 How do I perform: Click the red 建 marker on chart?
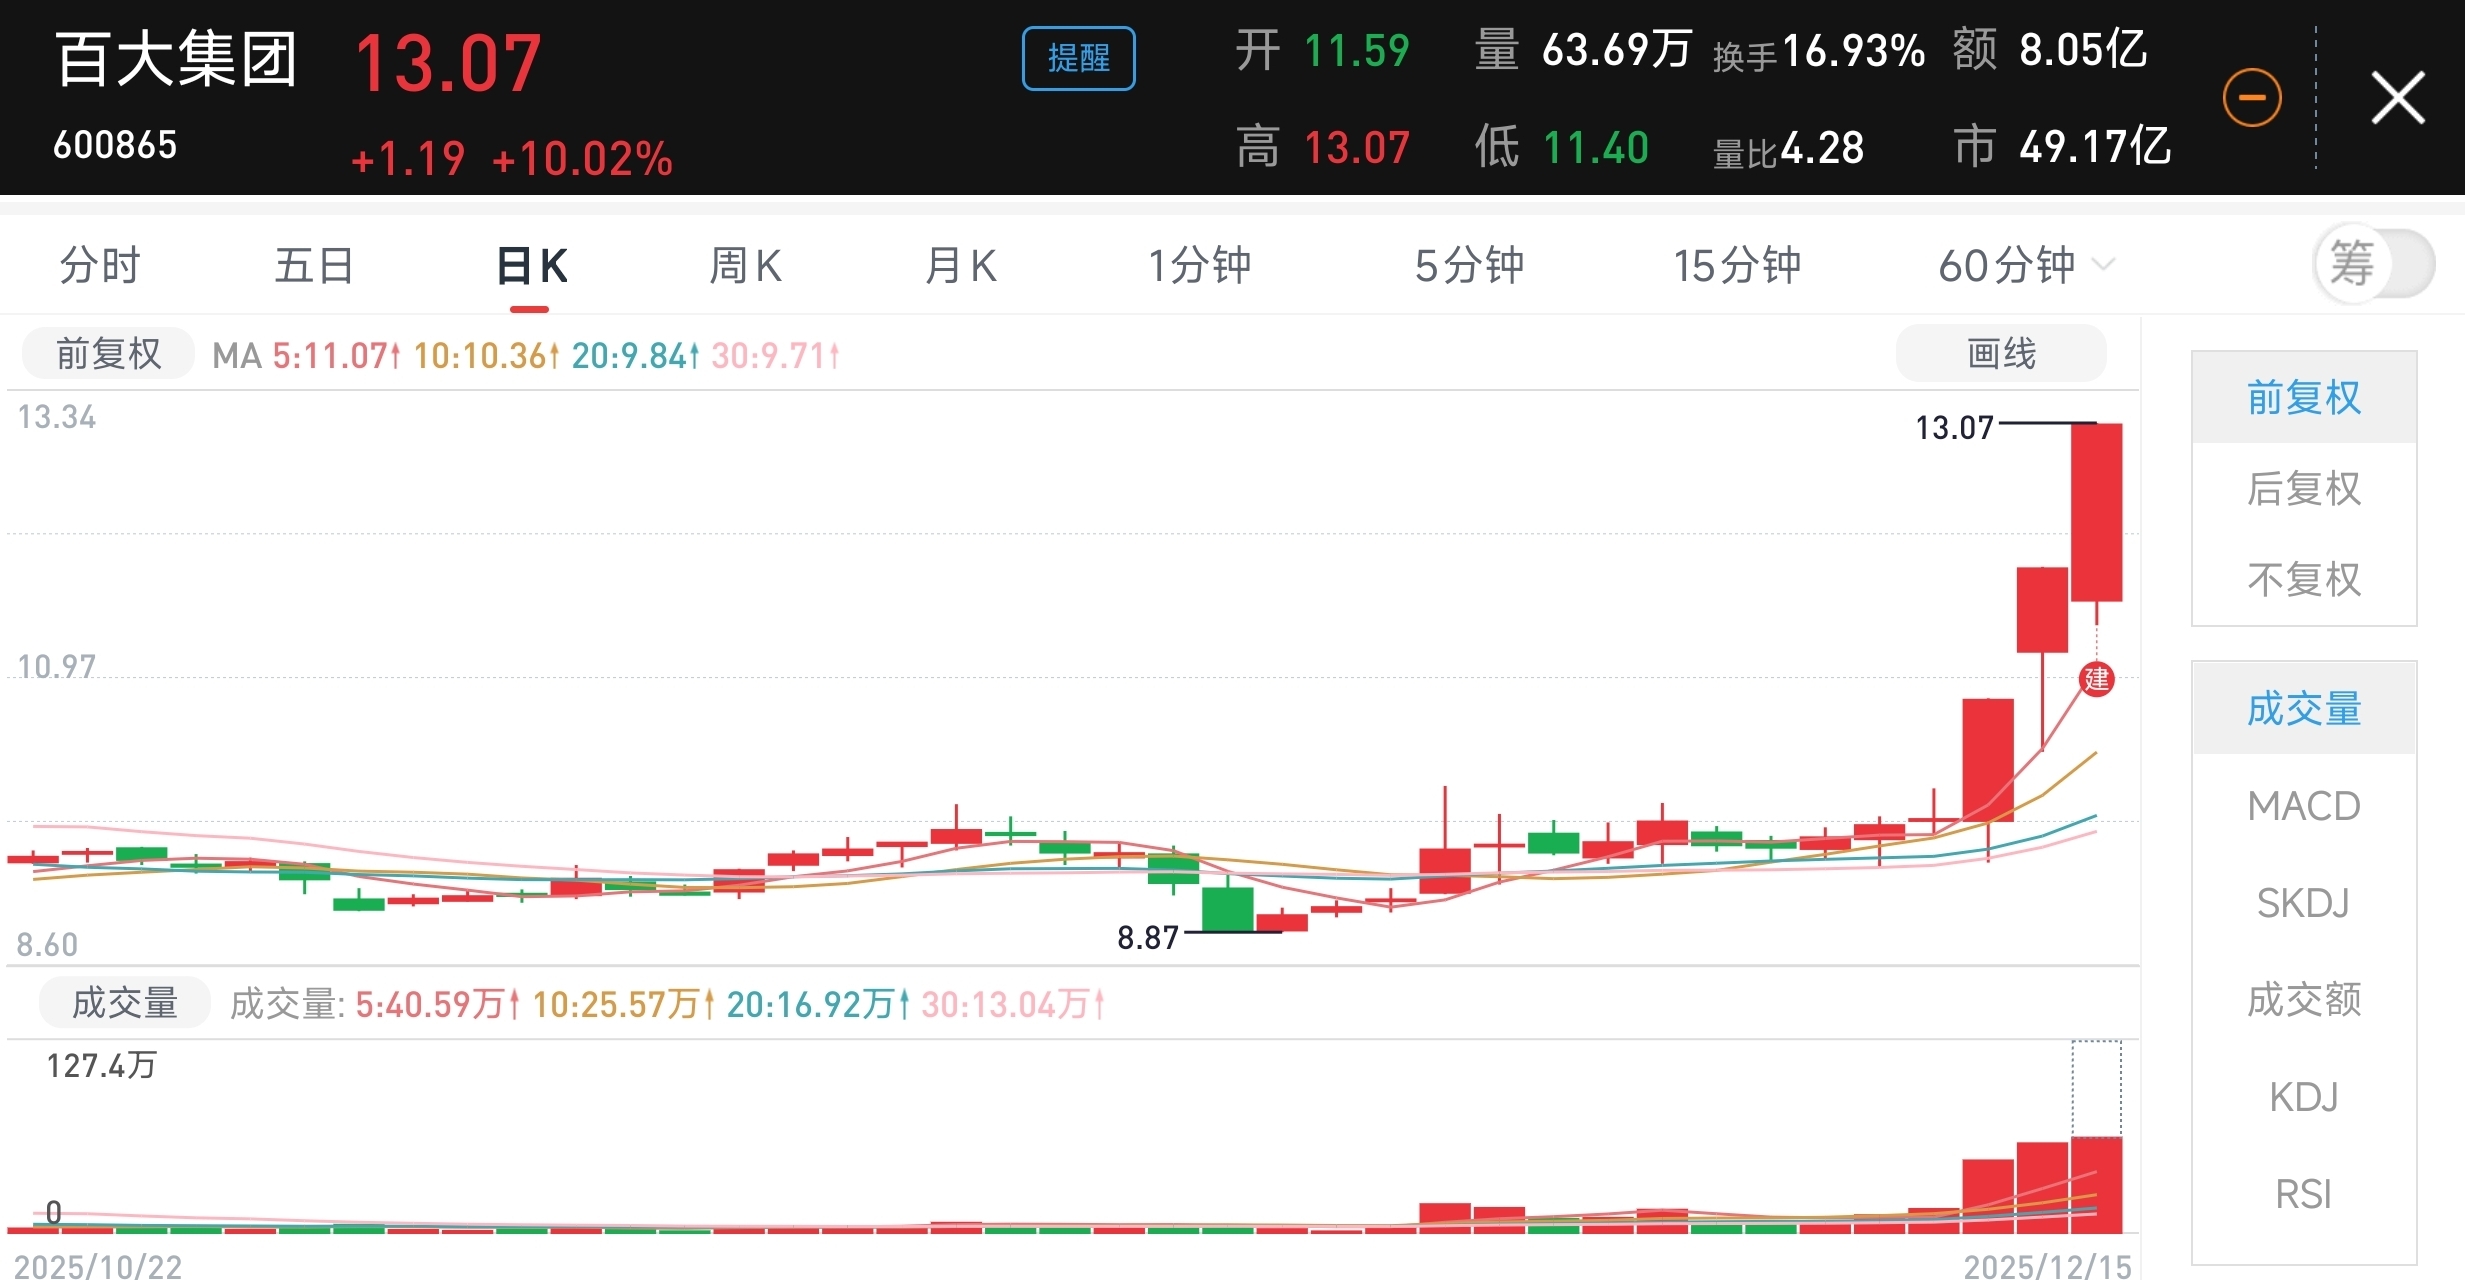coord(2096,679)
